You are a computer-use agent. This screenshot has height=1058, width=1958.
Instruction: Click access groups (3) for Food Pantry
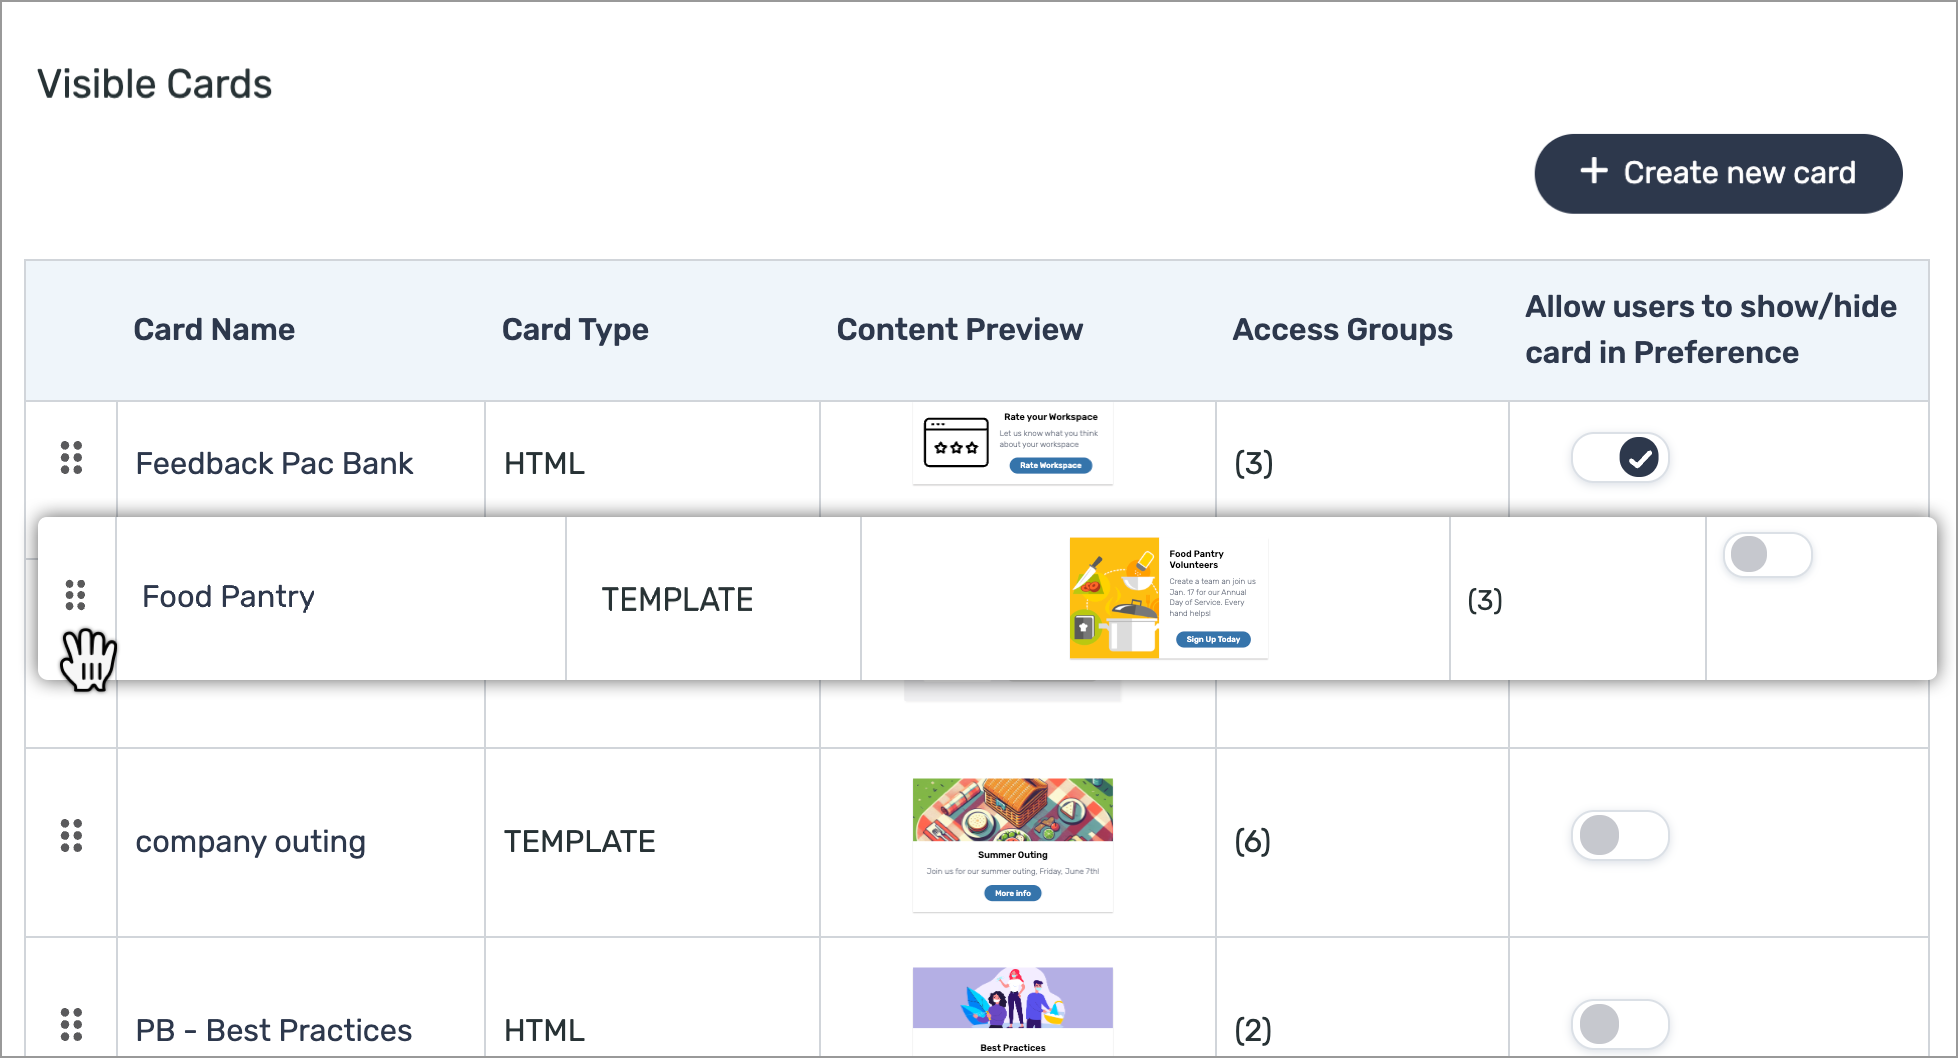tap(1485, 600)
